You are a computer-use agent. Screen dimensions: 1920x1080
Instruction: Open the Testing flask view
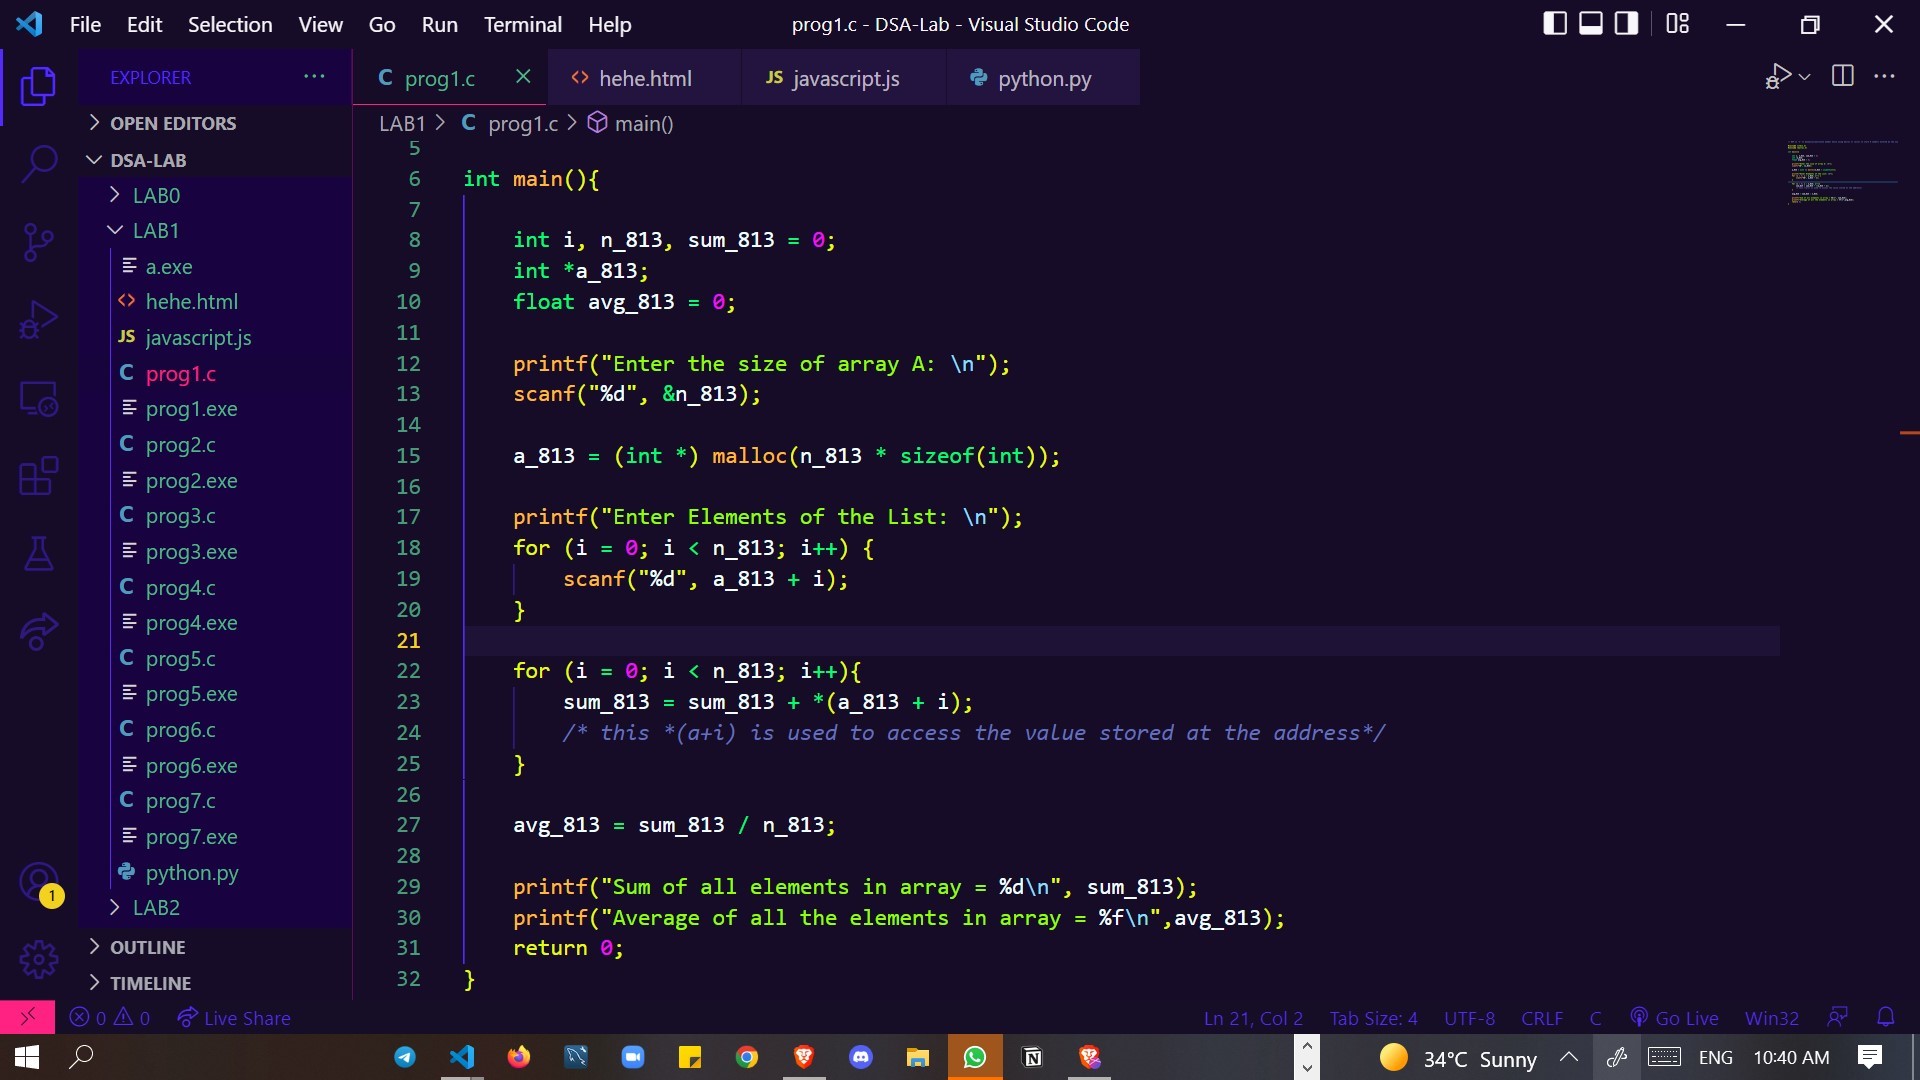pyautogui.click(x=38, y=554)
